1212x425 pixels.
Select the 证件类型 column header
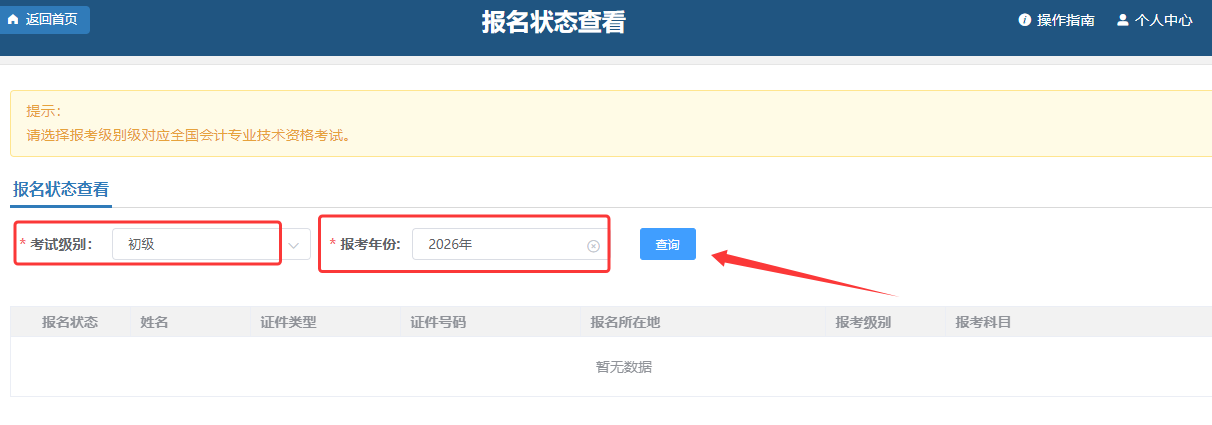click(x=288, y=322)
